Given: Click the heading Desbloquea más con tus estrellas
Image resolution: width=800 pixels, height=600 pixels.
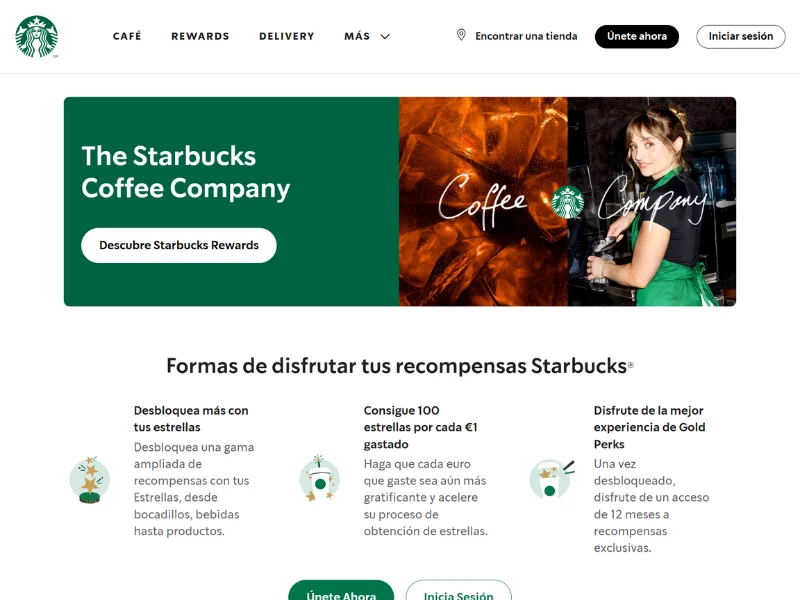Looking at the screenshot, I should pyautogui.click(x=191, y=419).
